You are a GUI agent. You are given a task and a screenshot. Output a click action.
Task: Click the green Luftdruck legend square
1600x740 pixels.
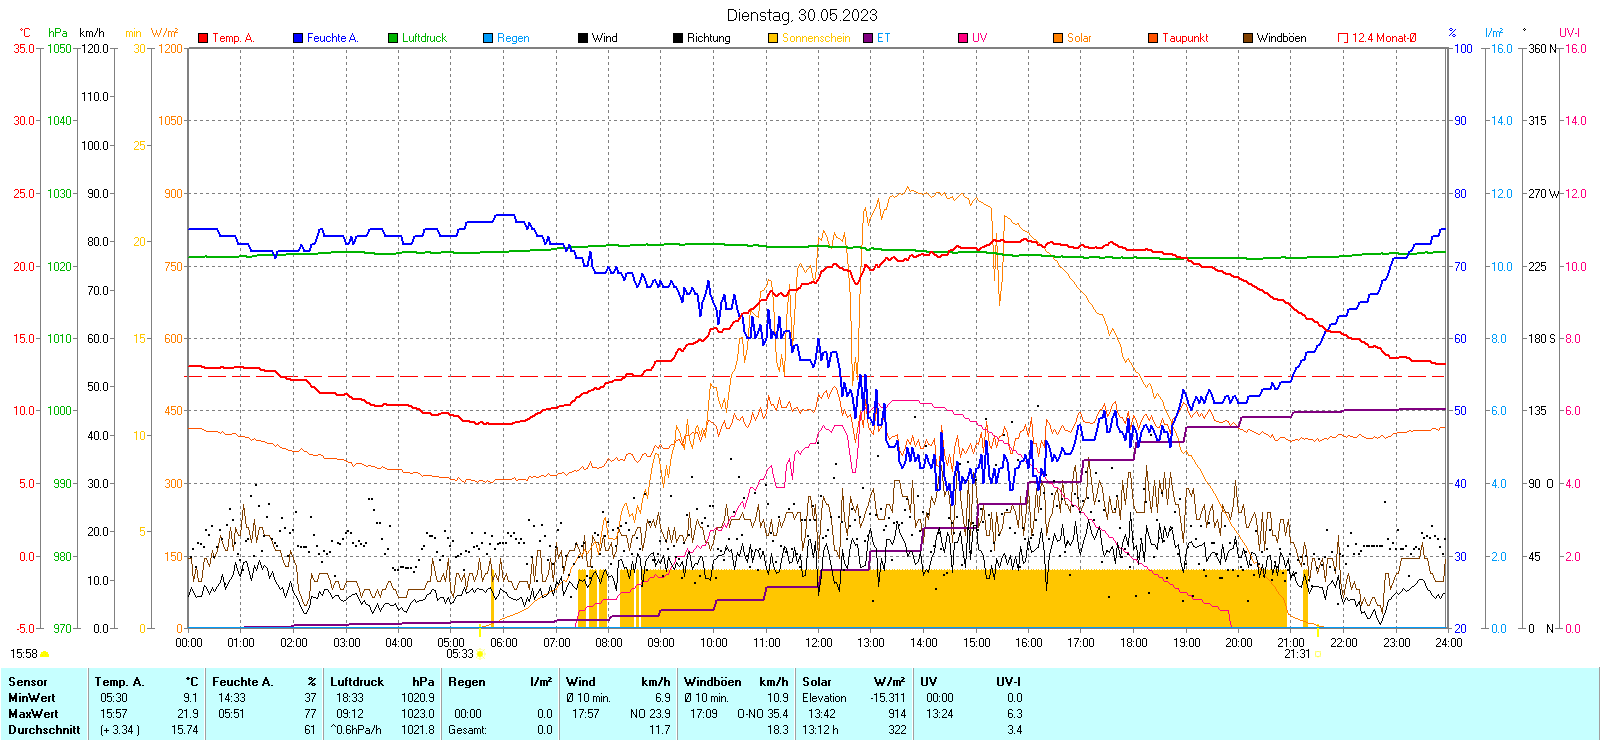pos(393,38)
